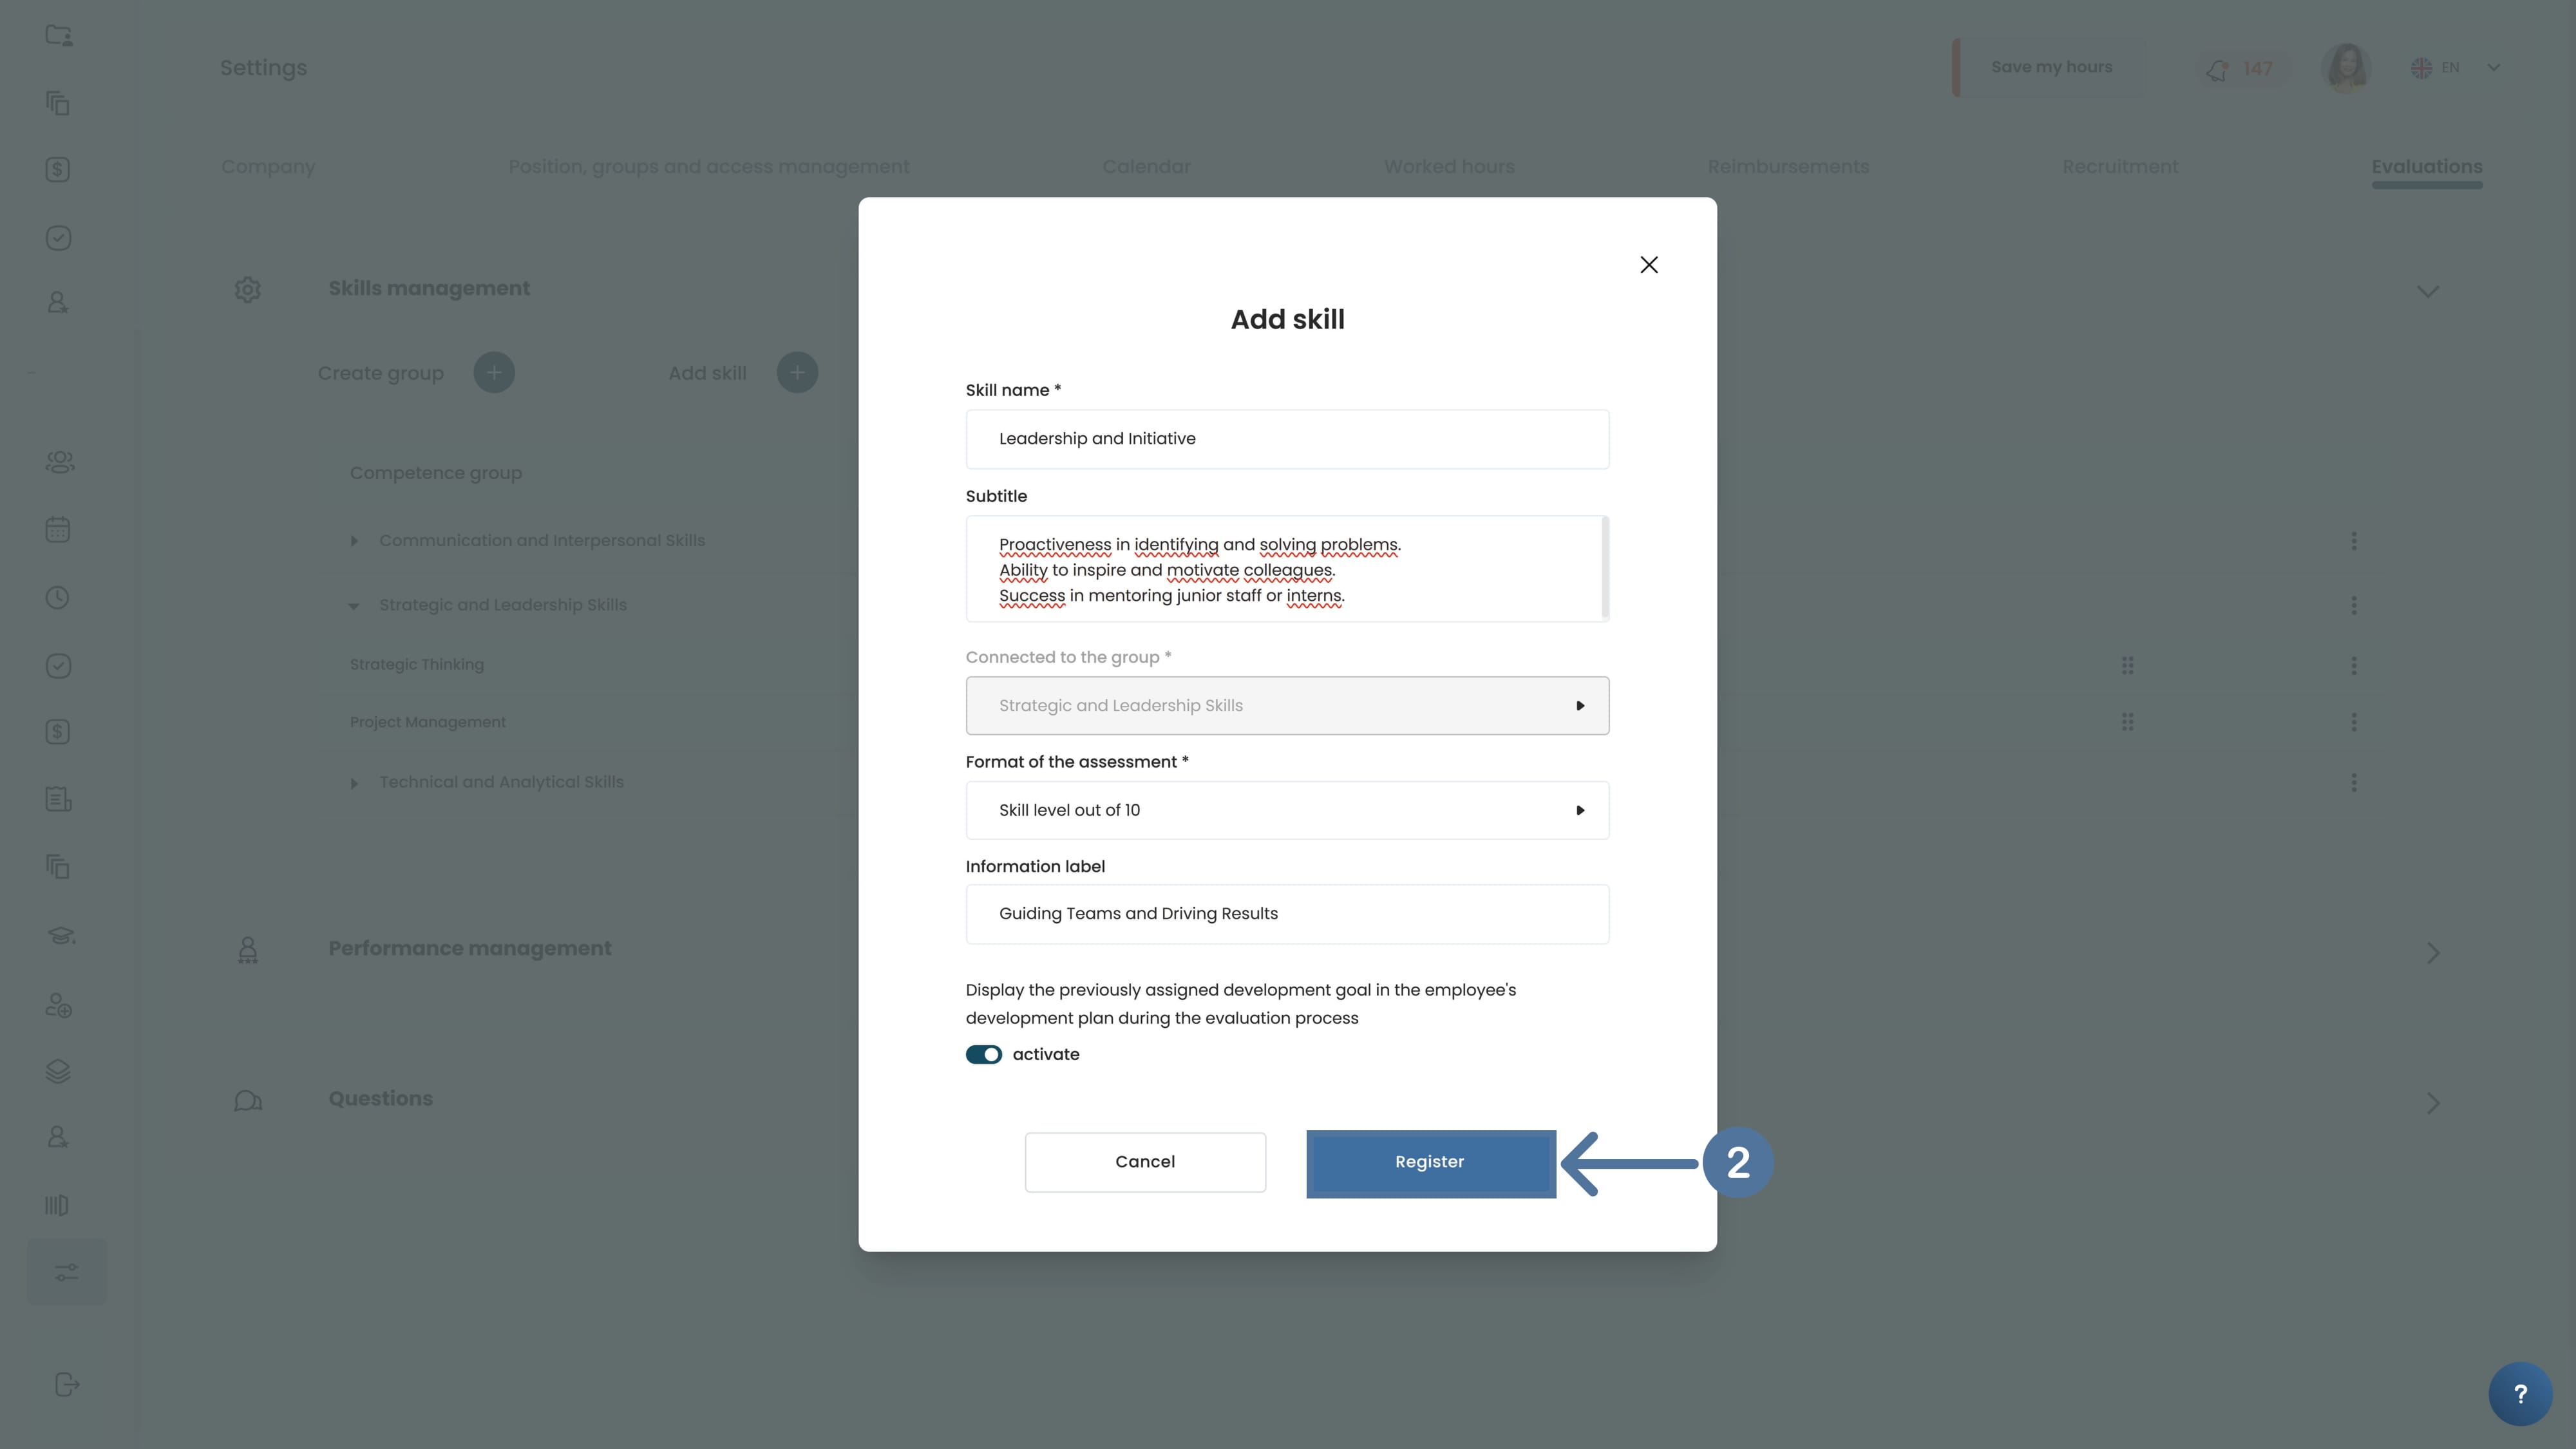Image resolution: width=2576 pixels, height=1449 pixels.
Task: Select the Strategic Thinking skill
Action: pos(417,665)
